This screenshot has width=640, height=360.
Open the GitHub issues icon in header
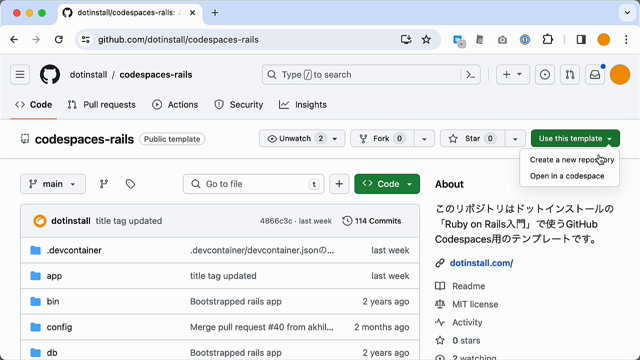544,75
